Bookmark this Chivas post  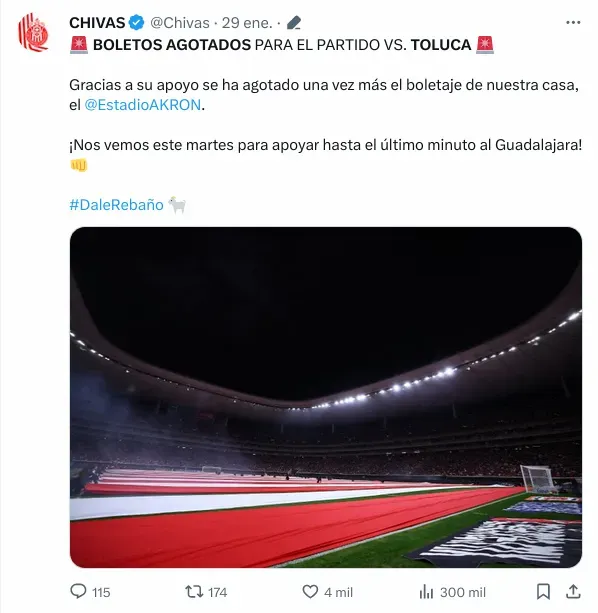543,591
